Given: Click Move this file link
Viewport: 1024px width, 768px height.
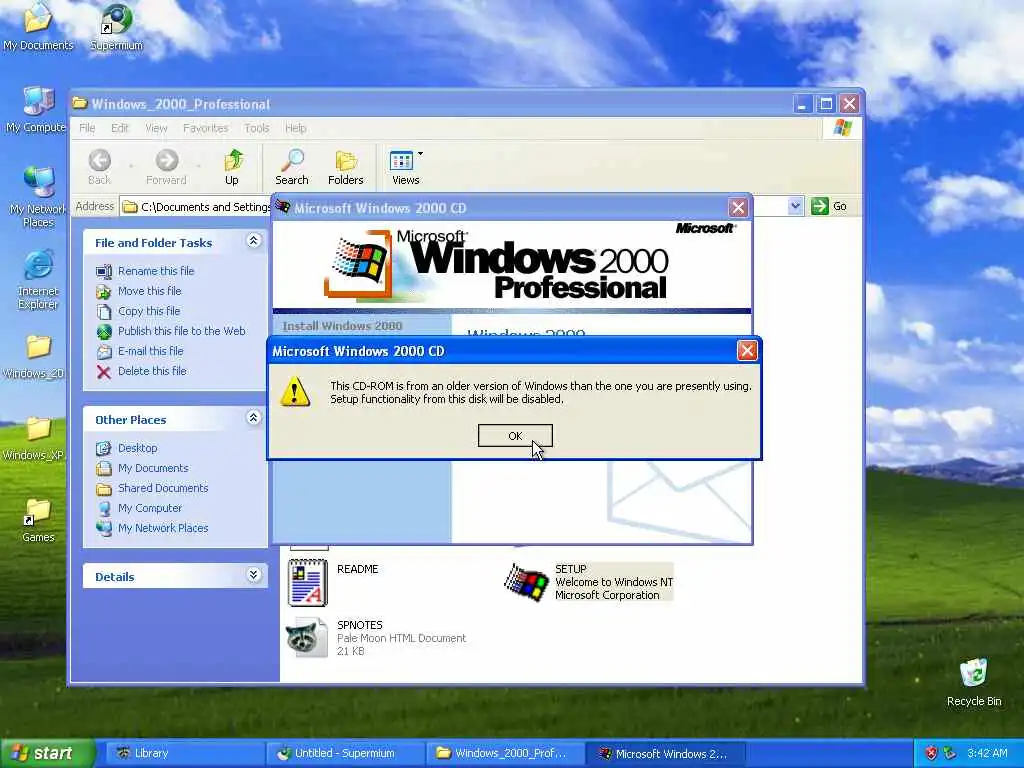Looking at the screenshot, I should 150,291.
